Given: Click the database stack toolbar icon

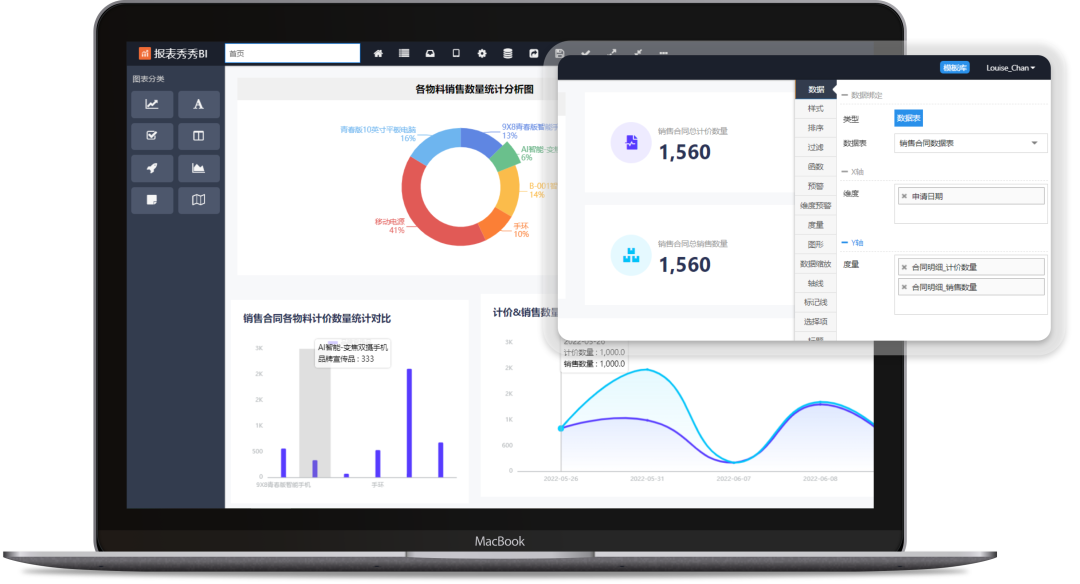Looking at the screenshot, I should [x=508, y=54].
